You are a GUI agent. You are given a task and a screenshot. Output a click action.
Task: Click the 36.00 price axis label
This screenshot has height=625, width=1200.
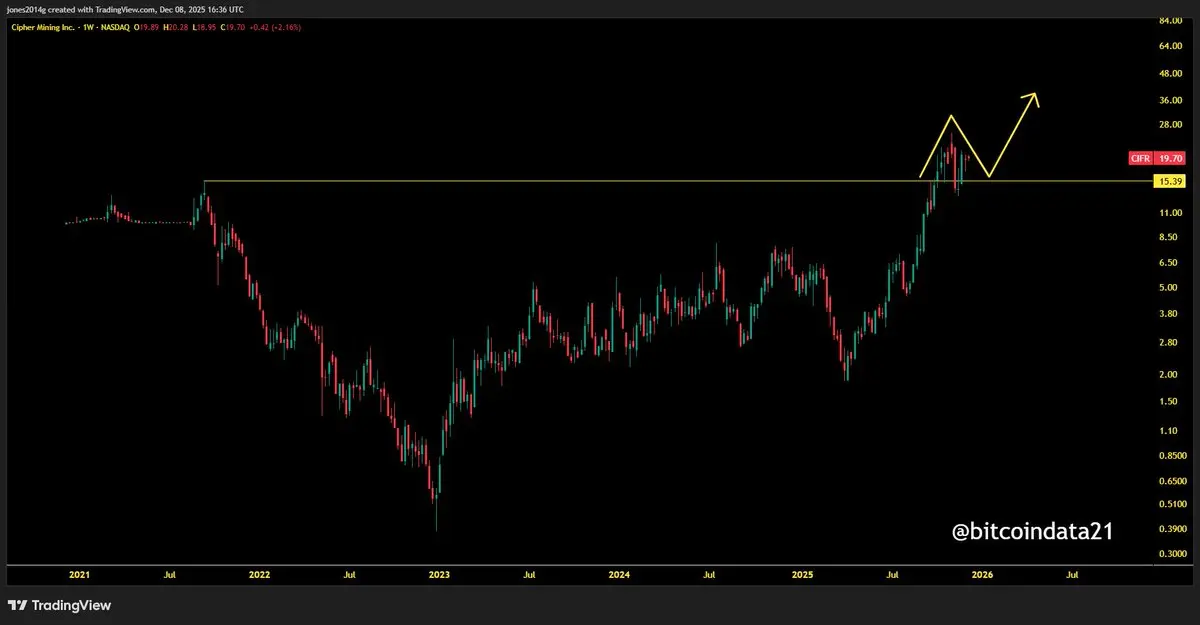tap(1170, 100)
